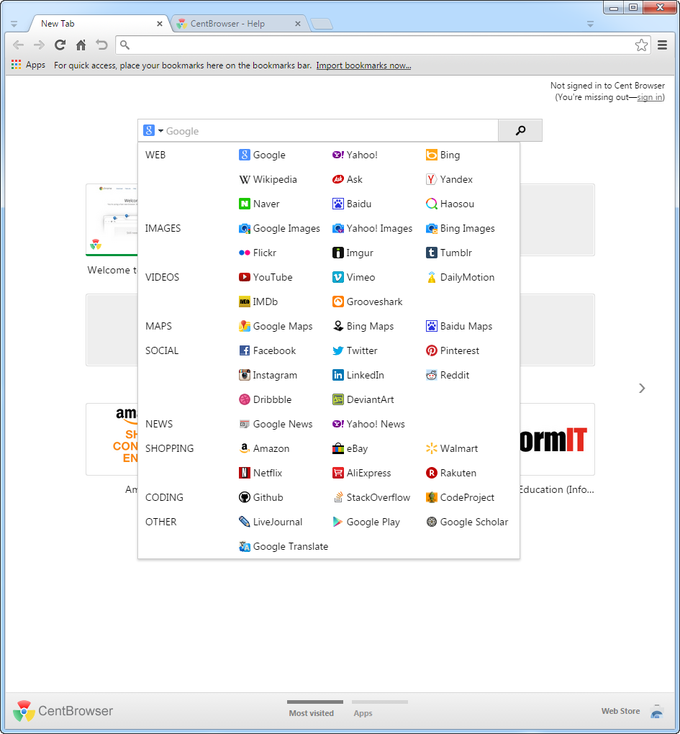Select Dribbble search
Screen dimensions: 680x734
[265, 399]
